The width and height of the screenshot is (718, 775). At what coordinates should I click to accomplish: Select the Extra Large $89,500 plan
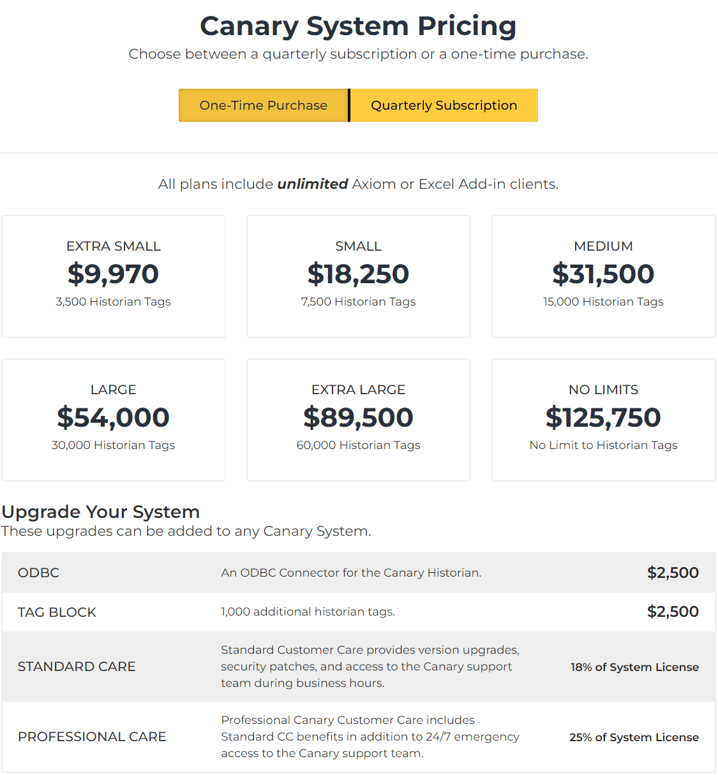coord(359,420)
